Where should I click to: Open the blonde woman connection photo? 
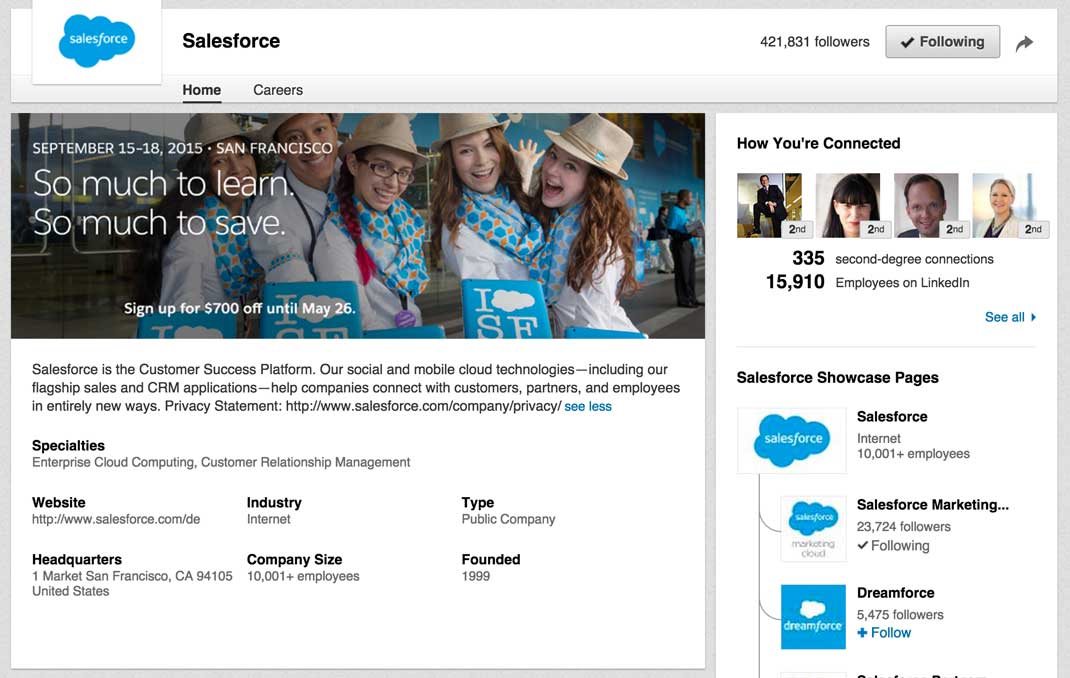tap(1005, 205)
